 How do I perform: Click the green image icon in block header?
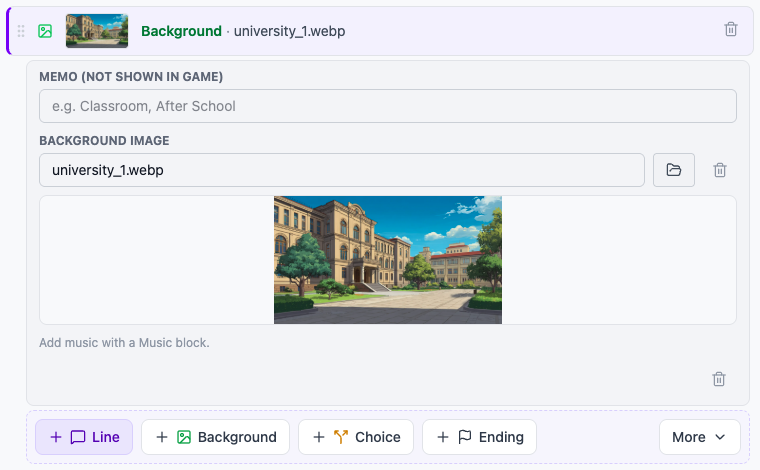[x=45, y=31]
